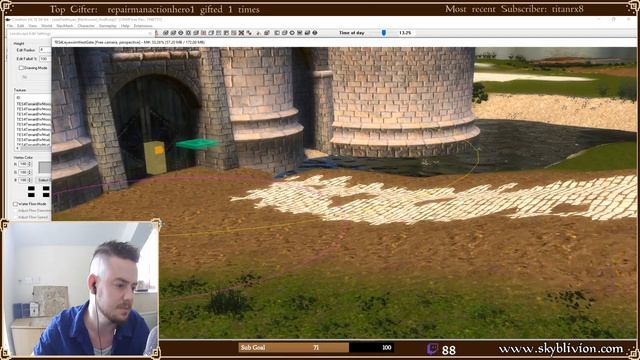Open the View menu

[33, 26]
